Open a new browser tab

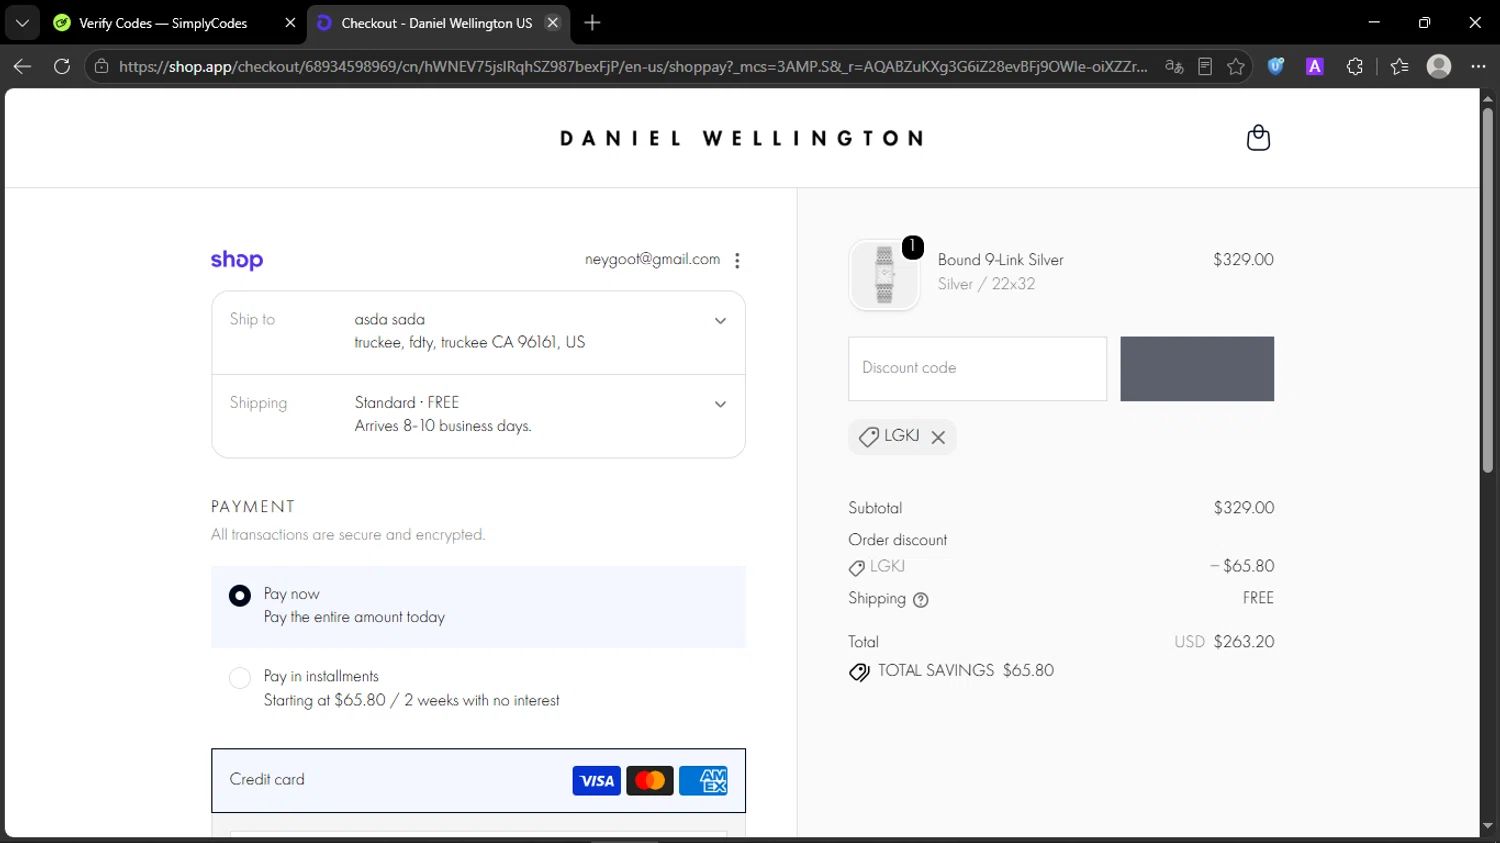coord(592,22)
